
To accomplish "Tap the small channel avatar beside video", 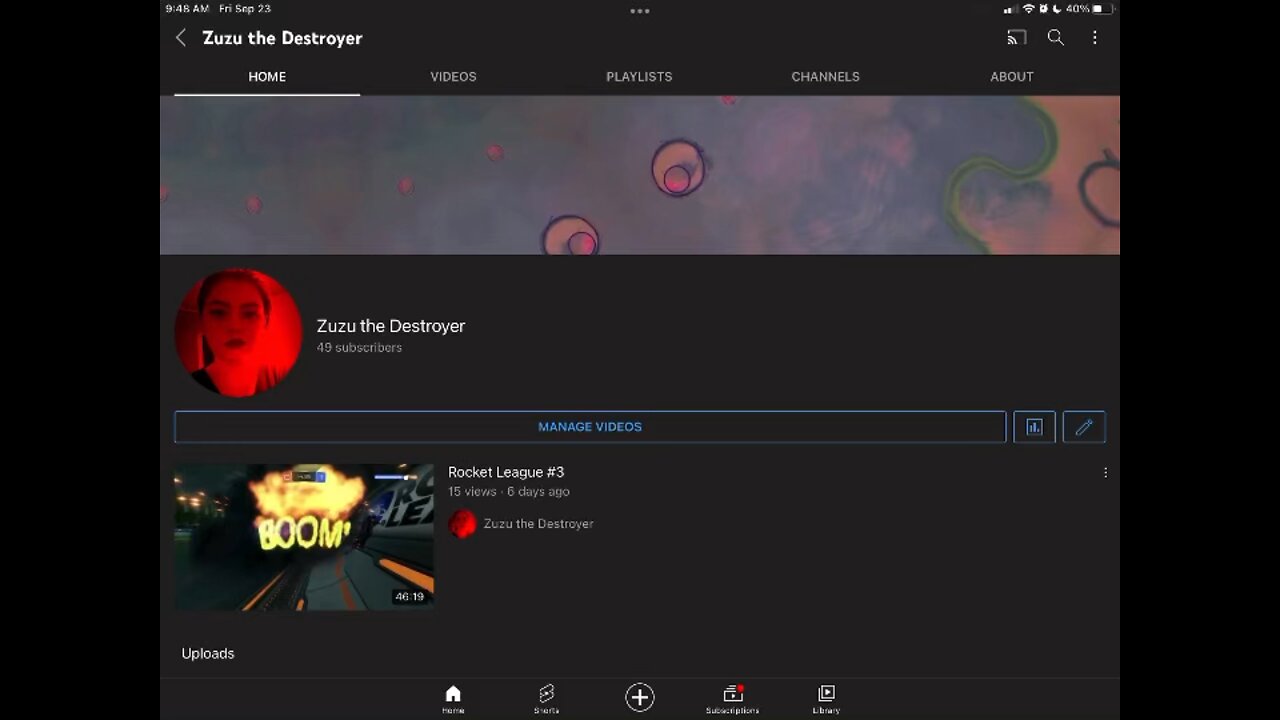I will [x=462, y=524].
